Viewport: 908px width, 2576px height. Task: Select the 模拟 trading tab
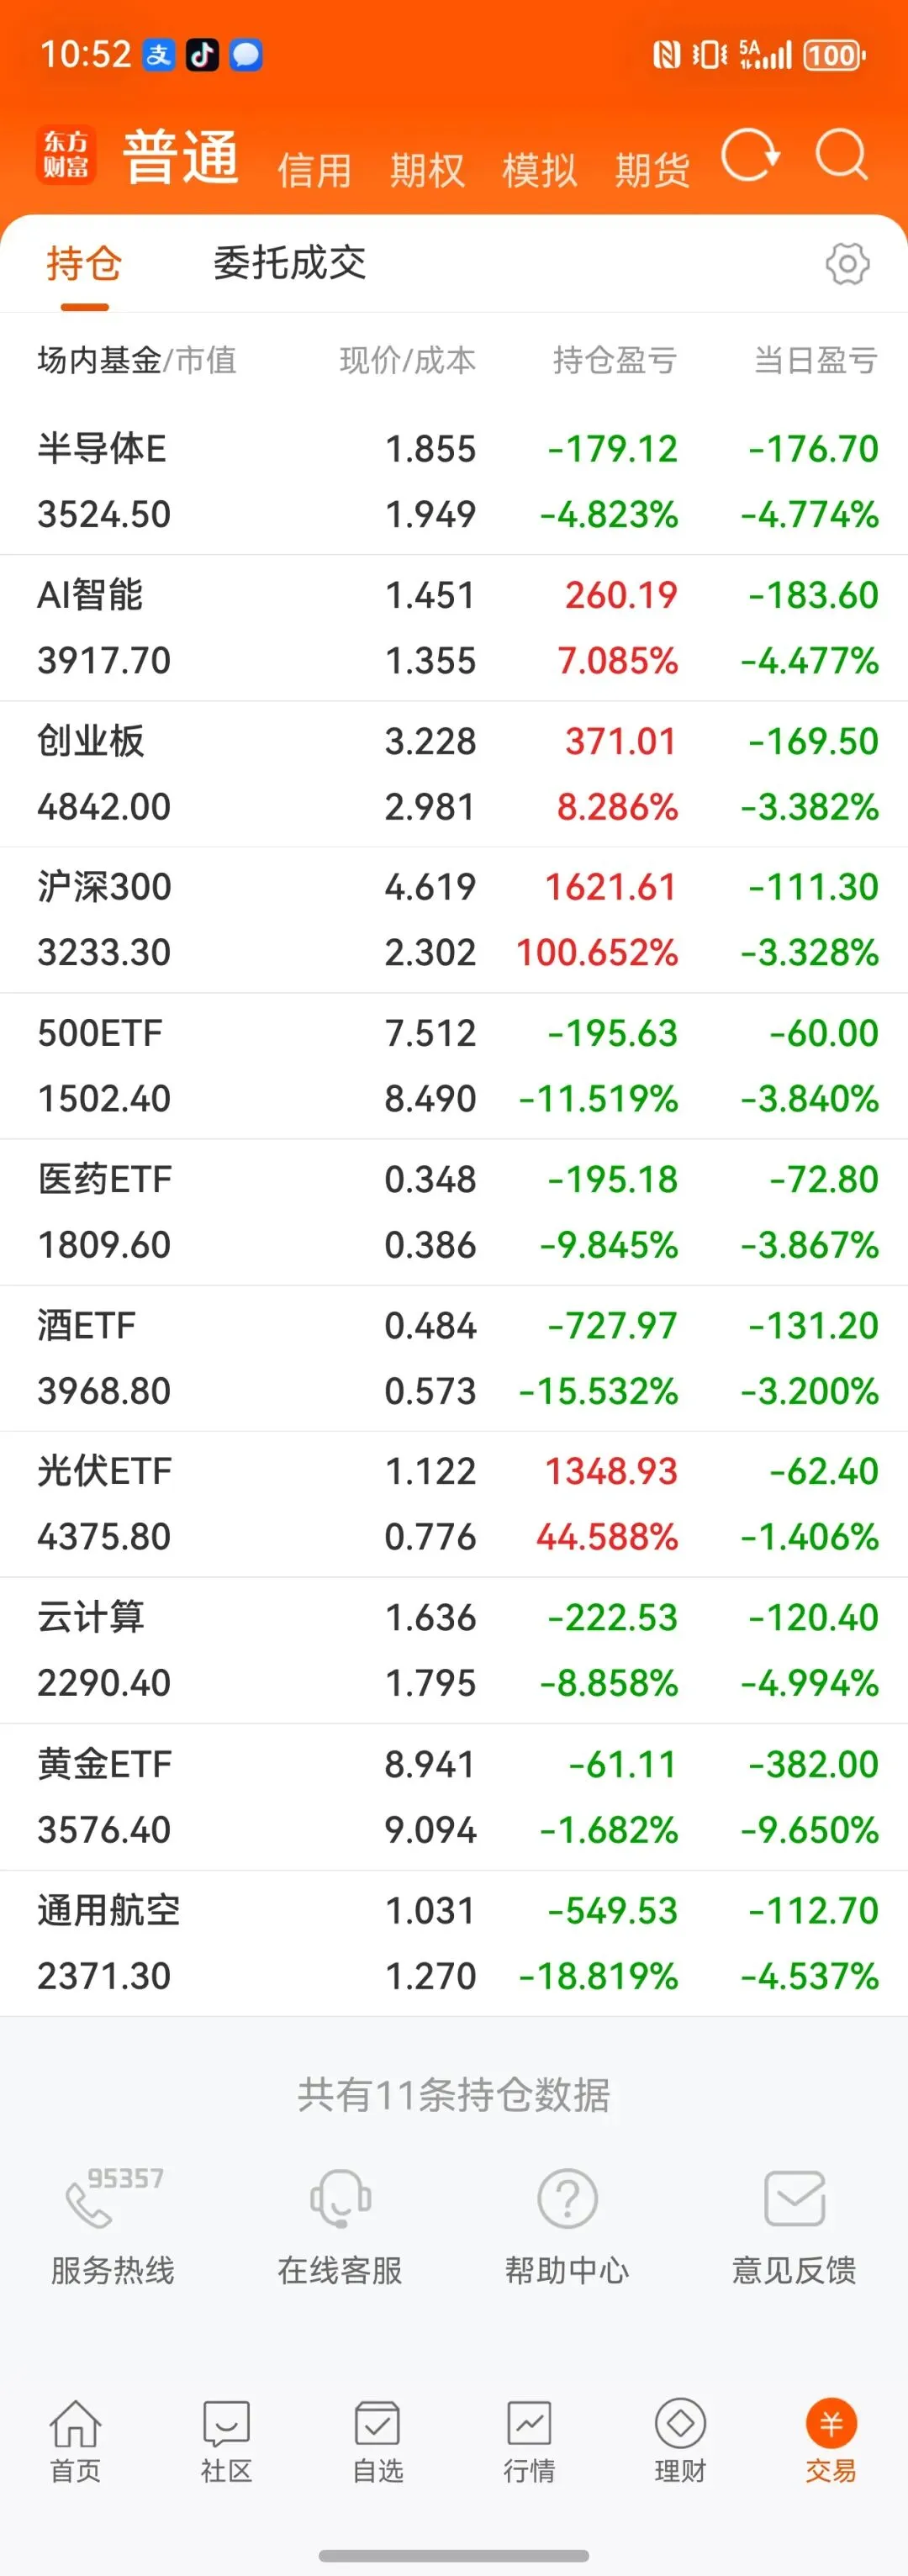pyautogui.click(x=540, y=170)
